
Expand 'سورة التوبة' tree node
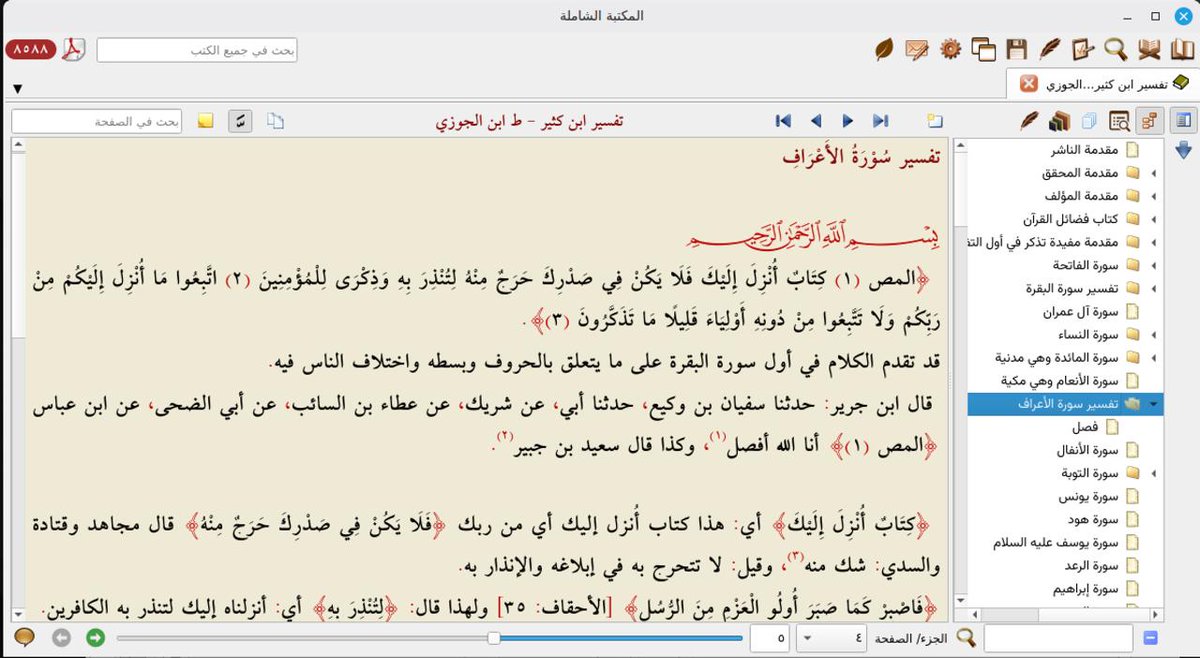1154,473
